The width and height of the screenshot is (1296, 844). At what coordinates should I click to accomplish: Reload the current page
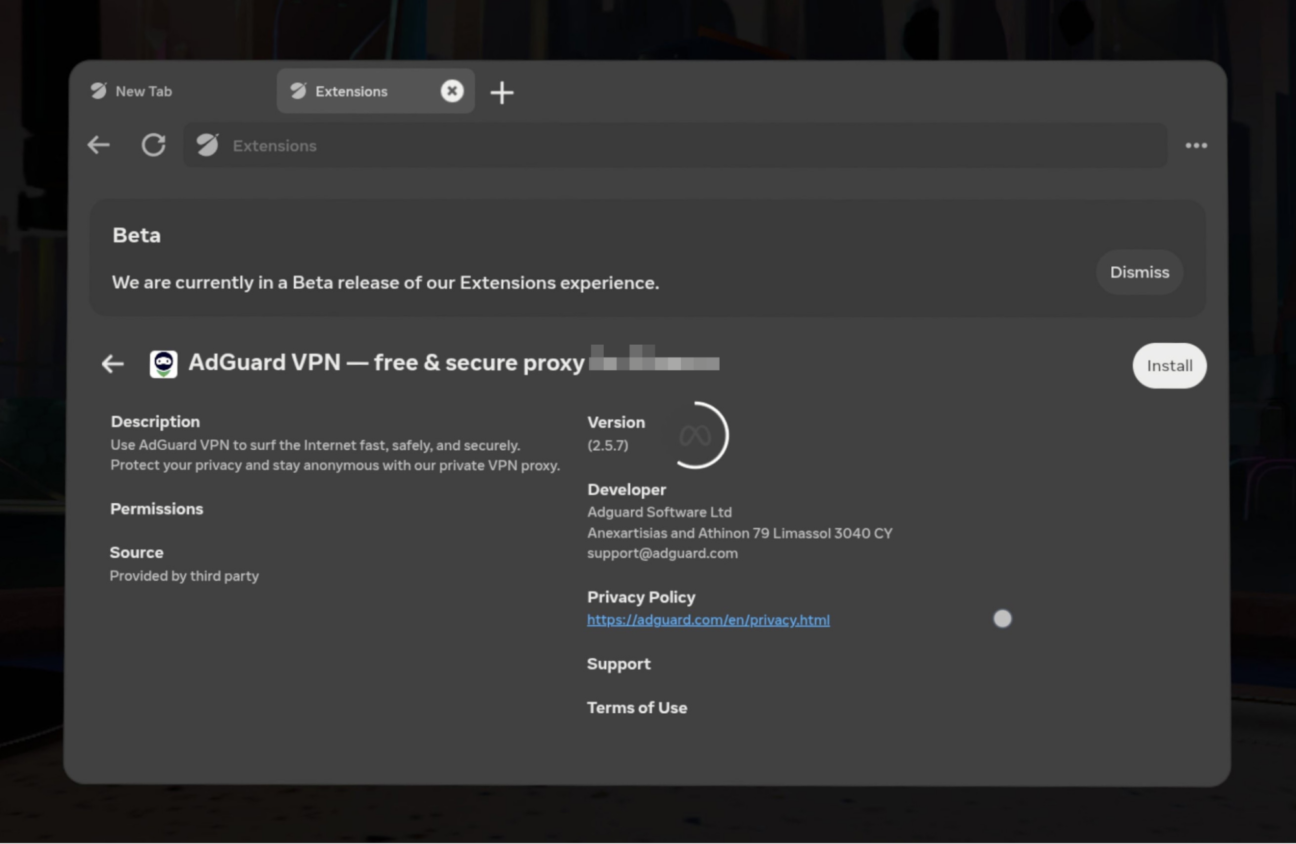pyautogui.click(x=153, y=145)
